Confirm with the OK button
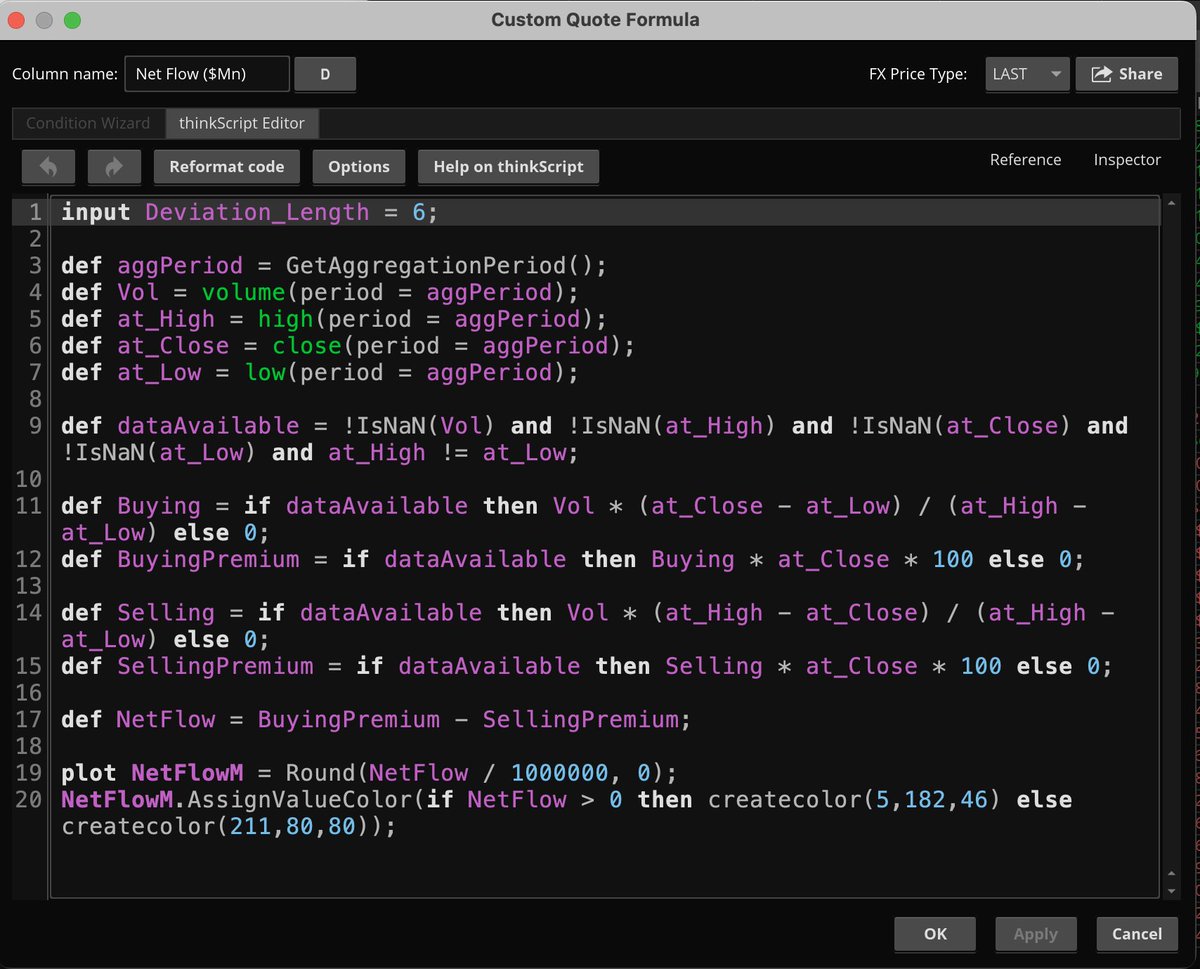Screen dimensions: 1200x969 click(x=935, y=934)
